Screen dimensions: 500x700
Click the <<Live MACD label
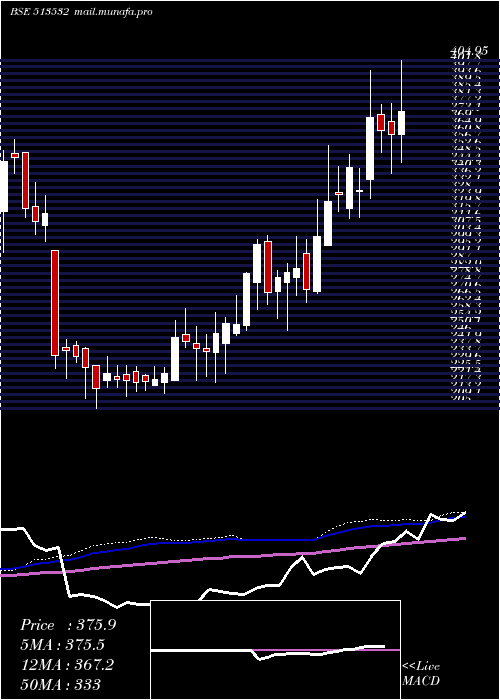pos(421,674)
